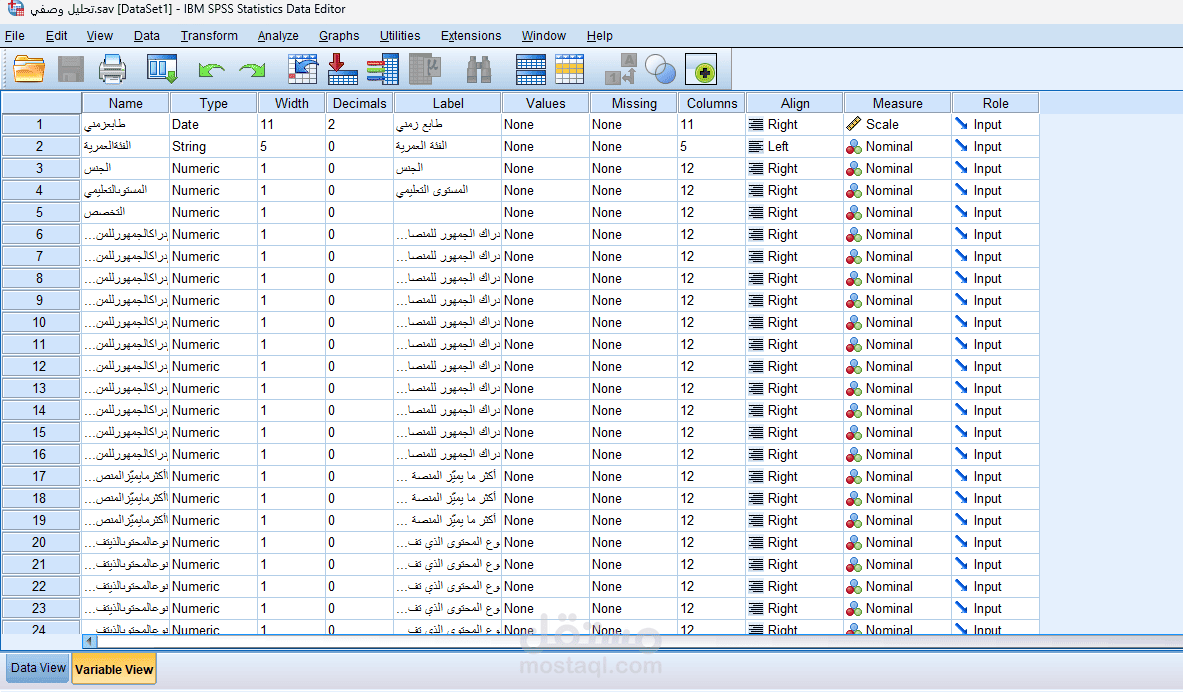
Task: Click the Role column header
Action: [995, 103]
